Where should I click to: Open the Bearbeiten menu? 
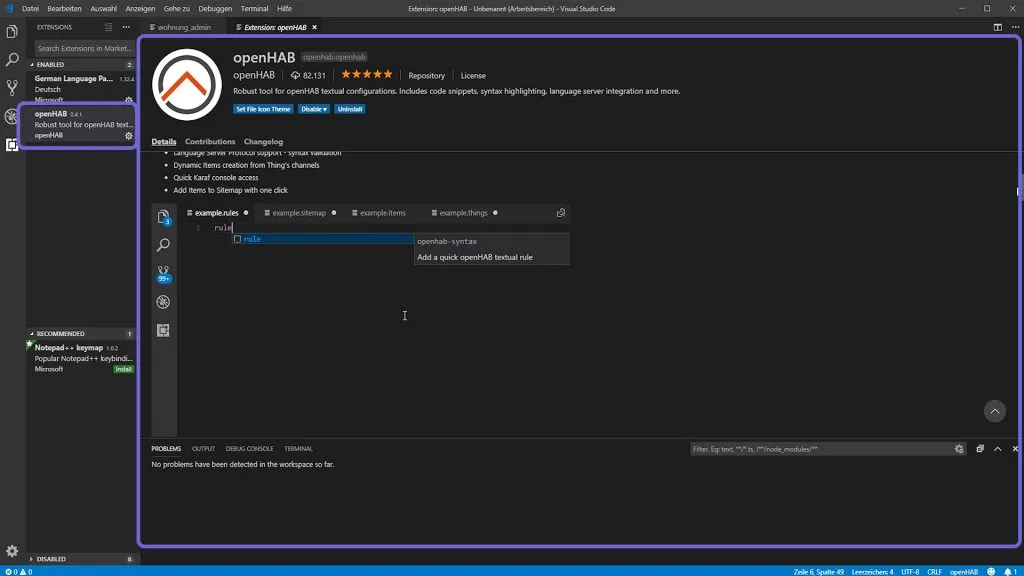pyautogui.click(x=64, y=8)
